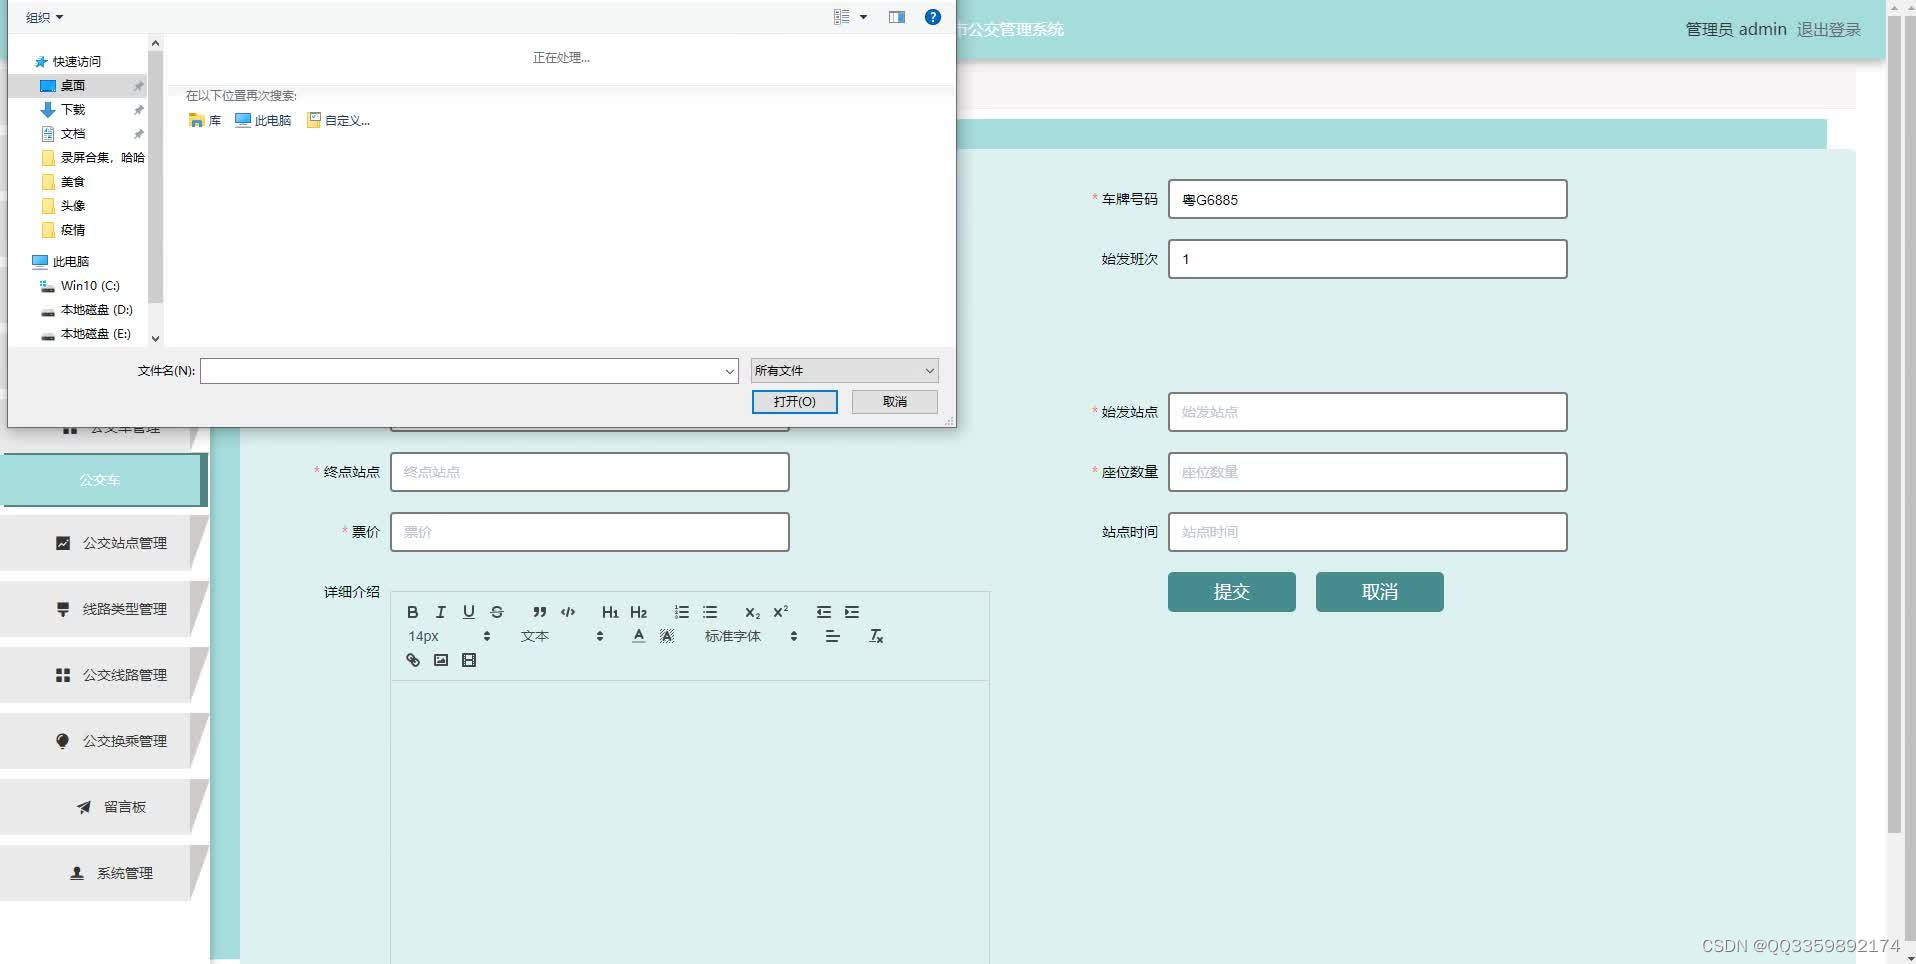Change view layout in file dialog
The height and width of the screenshot is (964, 1916).
[x=841, y=17]
